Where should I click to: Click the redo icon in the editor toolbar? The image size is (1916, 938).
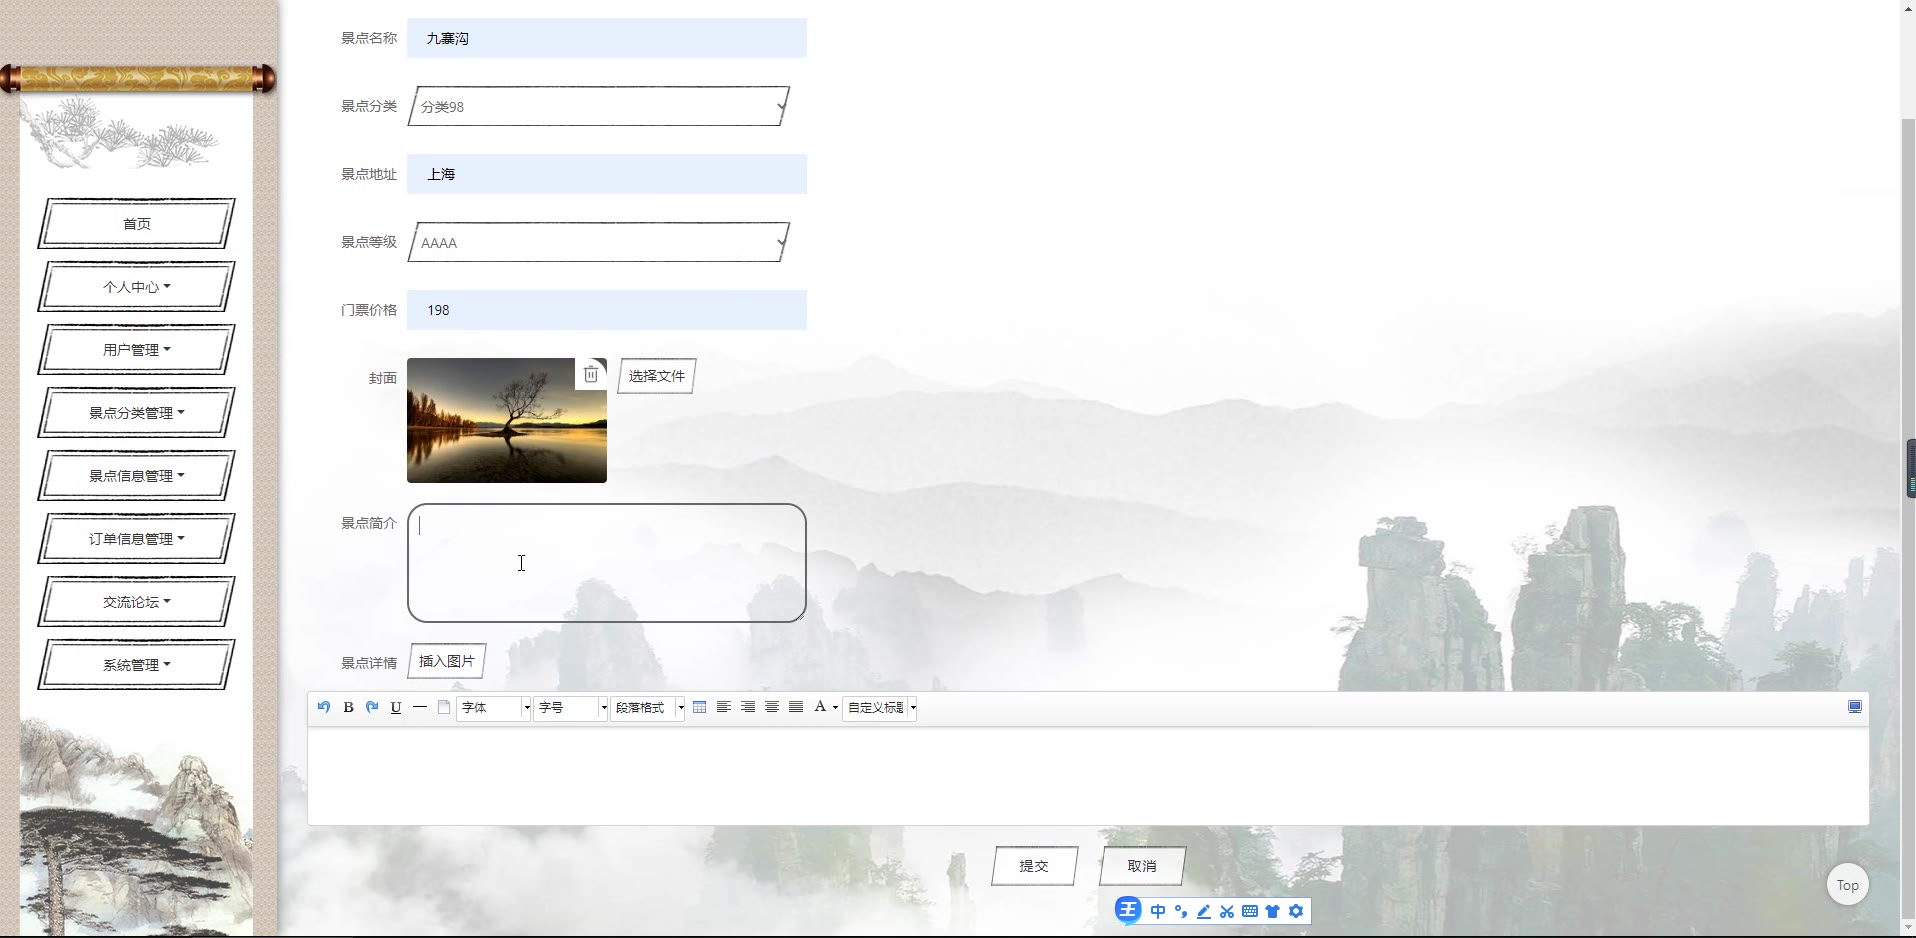click(x=372, y=707)
